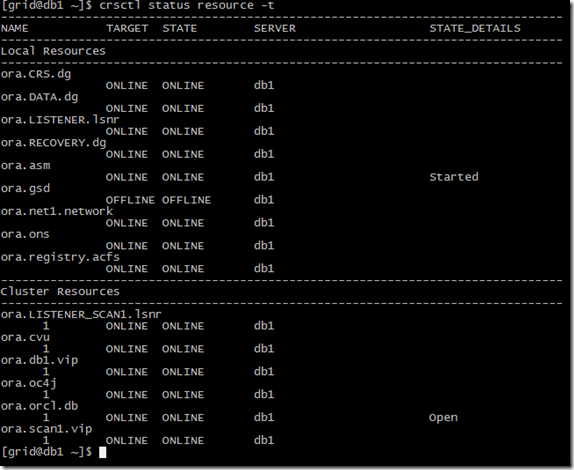Select the STATE column header
Screen dimensions: 574x470
(179, 28)
